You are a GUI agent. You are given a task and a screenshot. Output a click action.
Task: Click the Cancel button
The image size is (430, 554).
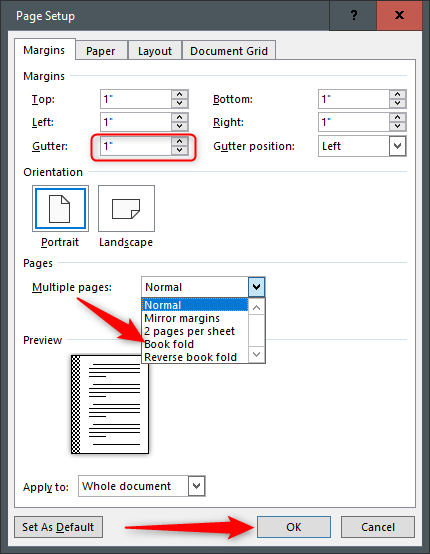[x=378, y=527]
